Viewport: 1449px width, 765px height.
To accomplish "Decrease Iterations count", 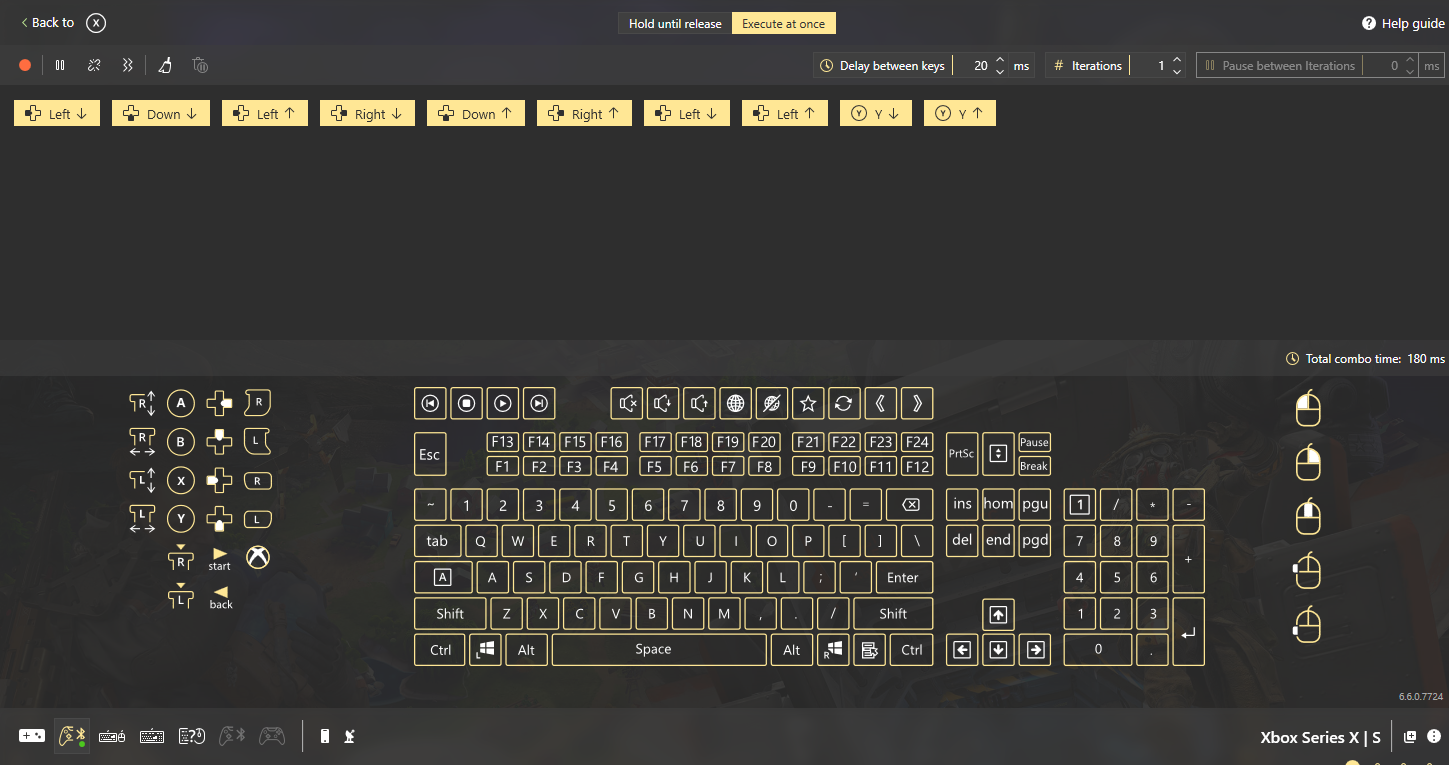I will 1177,72.
